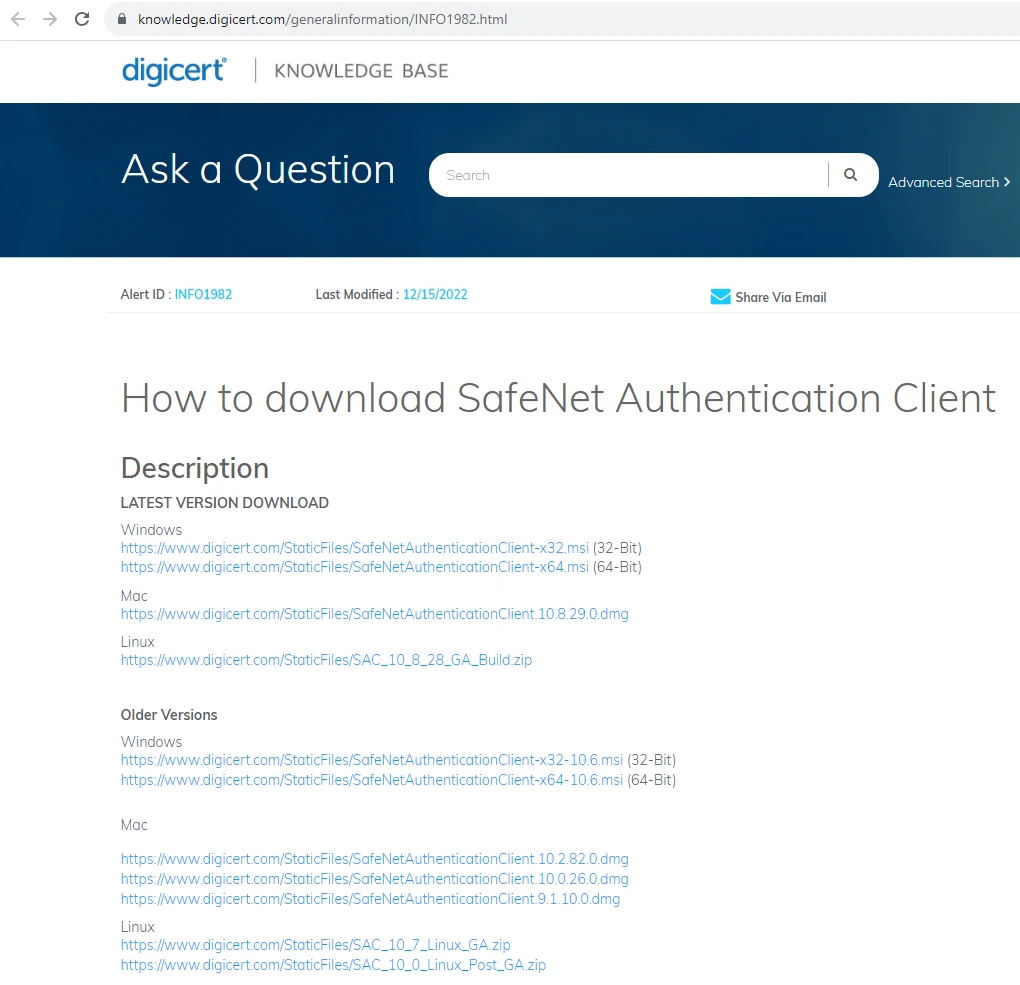Click the KNOWLEDGE BASE header text
Screen dimensions: 1020x985
360,70
